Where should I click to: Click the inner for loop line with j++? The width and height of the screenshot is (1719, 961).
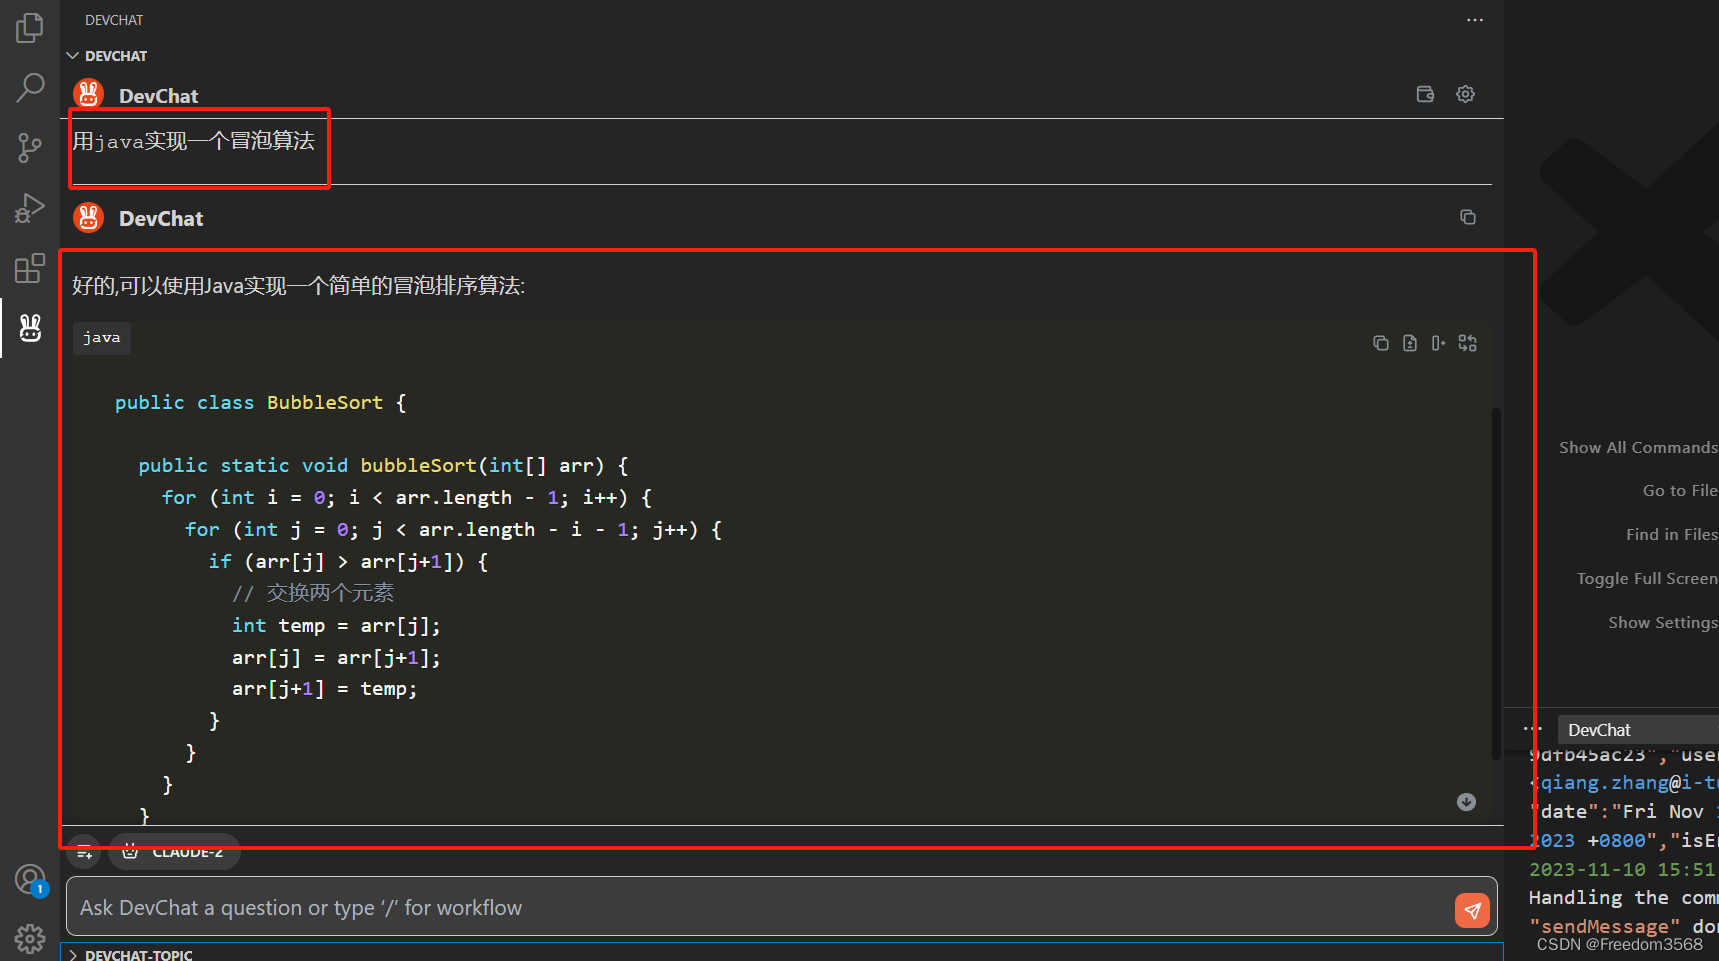[454, 530]
